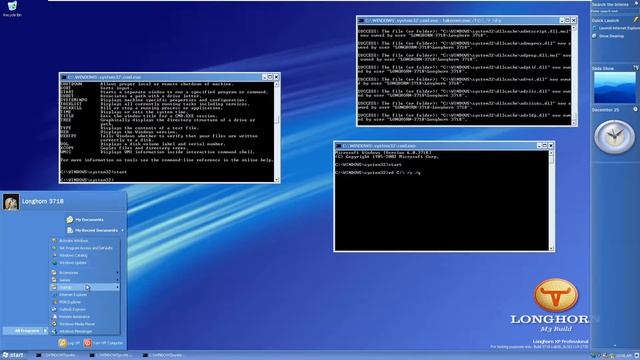Click the Log Off button
The height and width of the screenshot is (360, 640).
coord(69,343)
